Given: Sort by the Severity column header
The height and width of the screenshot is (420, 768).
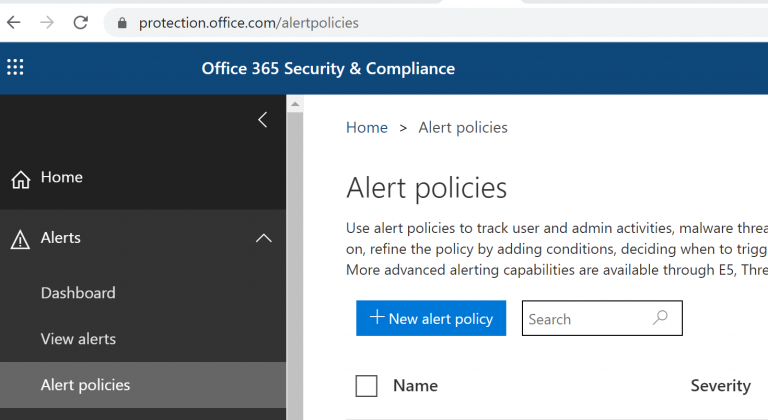Looking at the screenshot, I should [720, 386].
